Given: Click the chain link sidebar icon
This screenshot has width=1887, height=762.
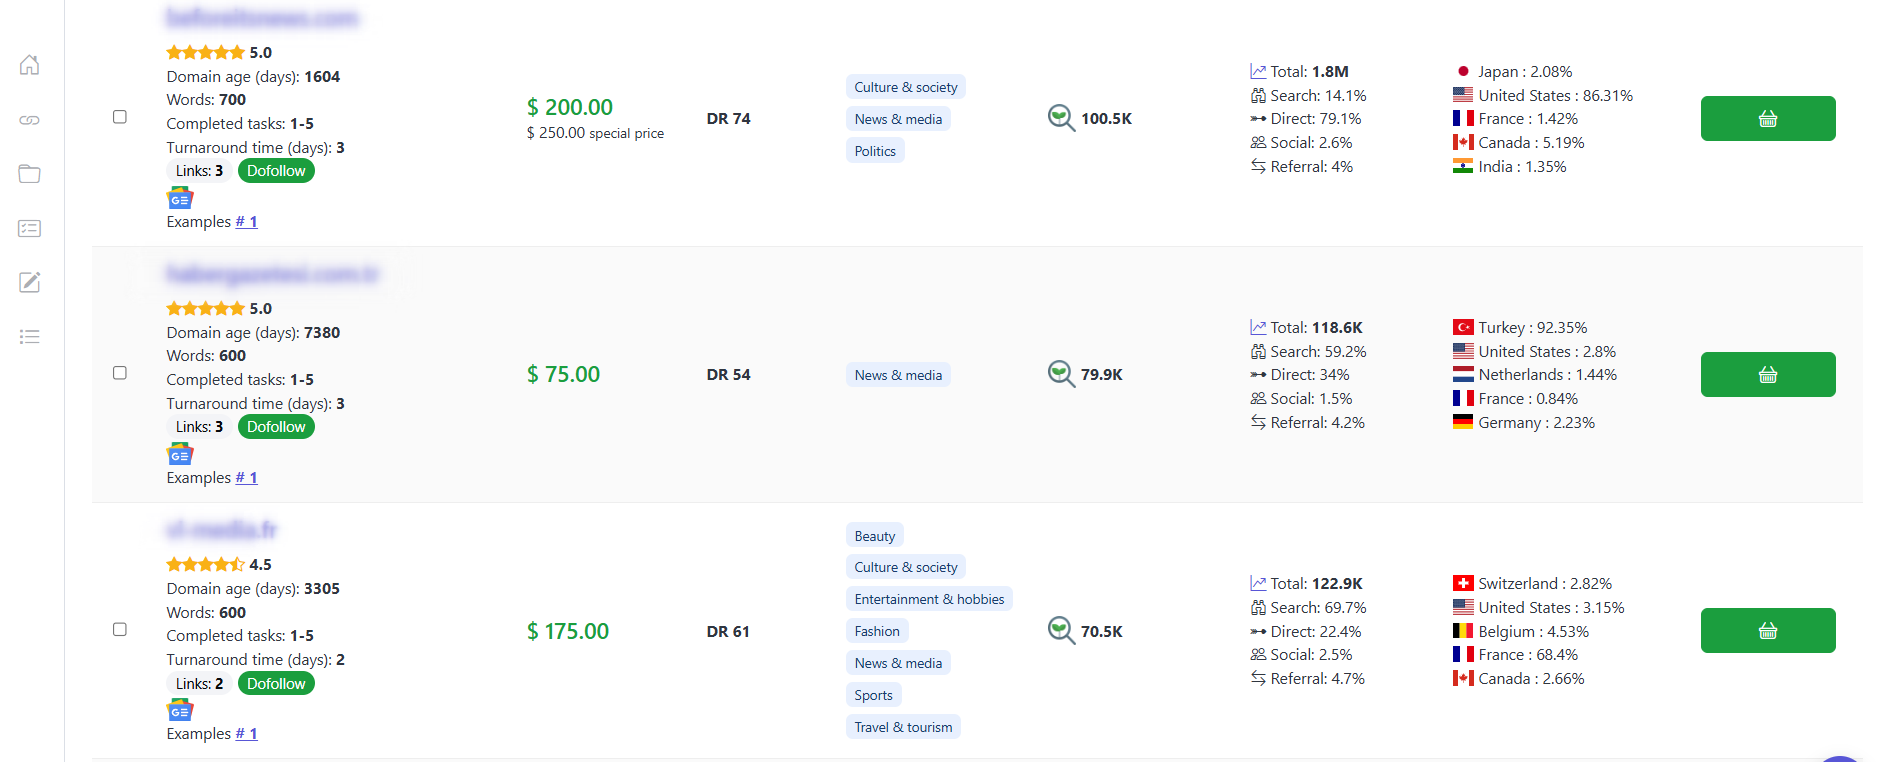Looking at the screenshot, I should pos(30,120).
